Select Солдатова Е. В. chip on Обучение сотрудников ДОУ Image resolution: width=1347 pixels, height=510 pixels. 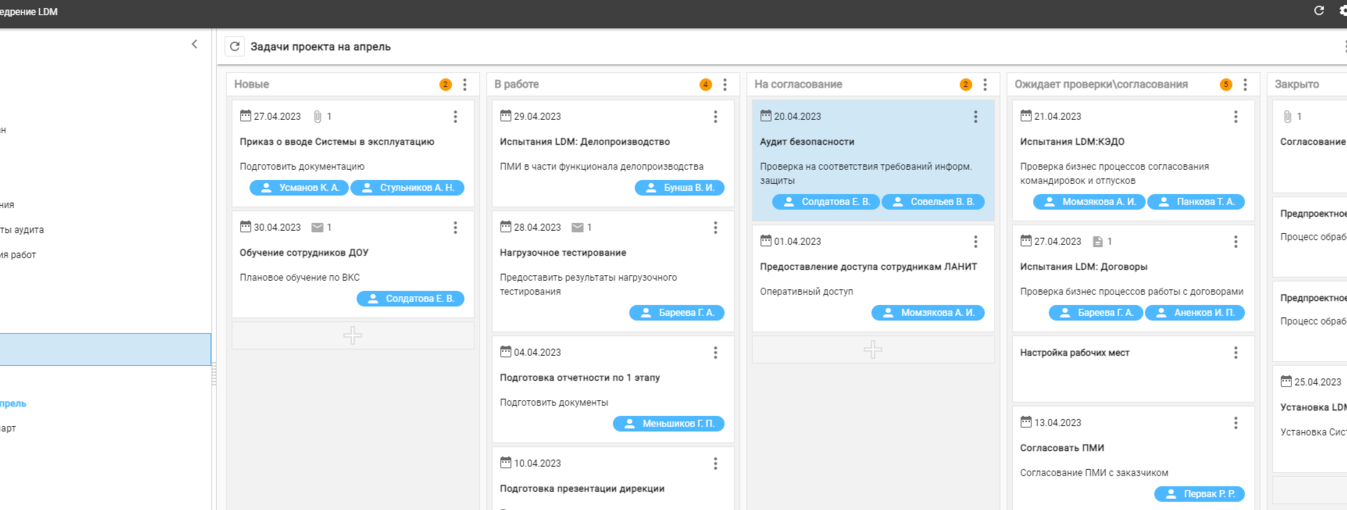pos(411,299)
